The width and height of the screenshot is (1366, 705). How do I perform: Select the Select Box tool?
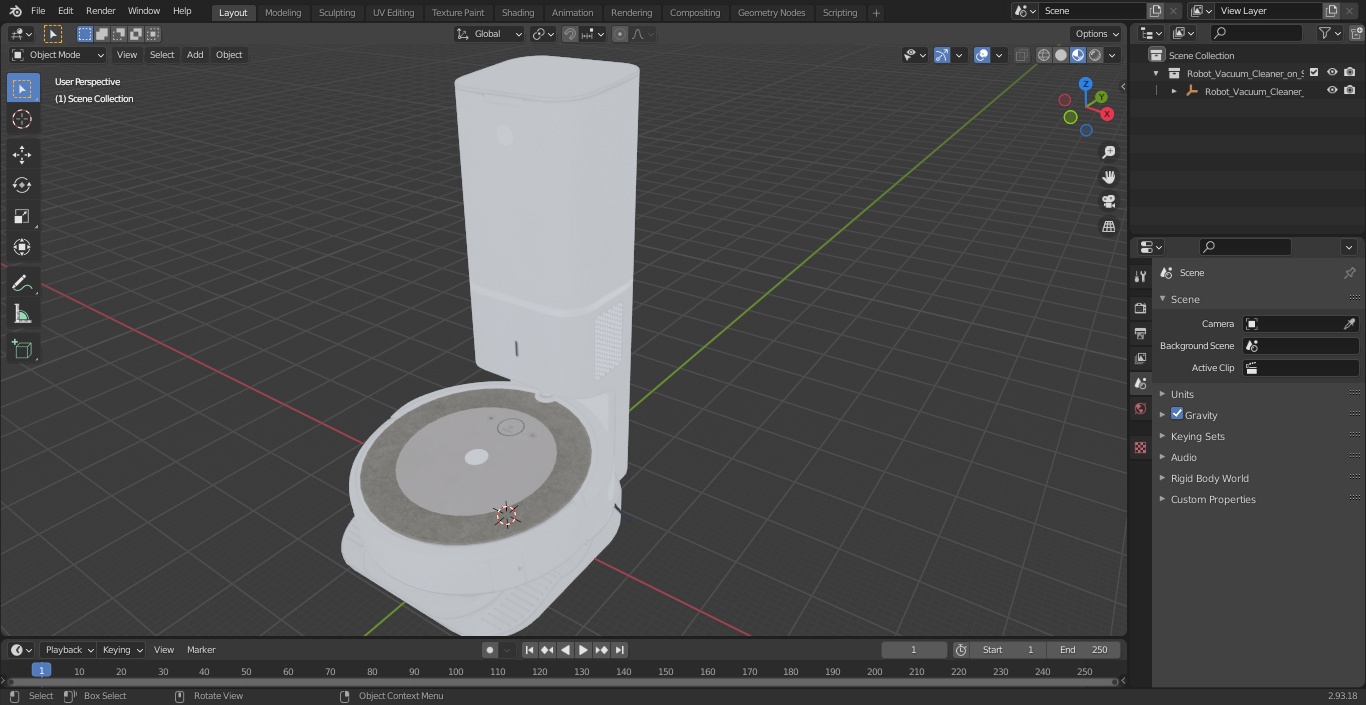coord(22,88)
